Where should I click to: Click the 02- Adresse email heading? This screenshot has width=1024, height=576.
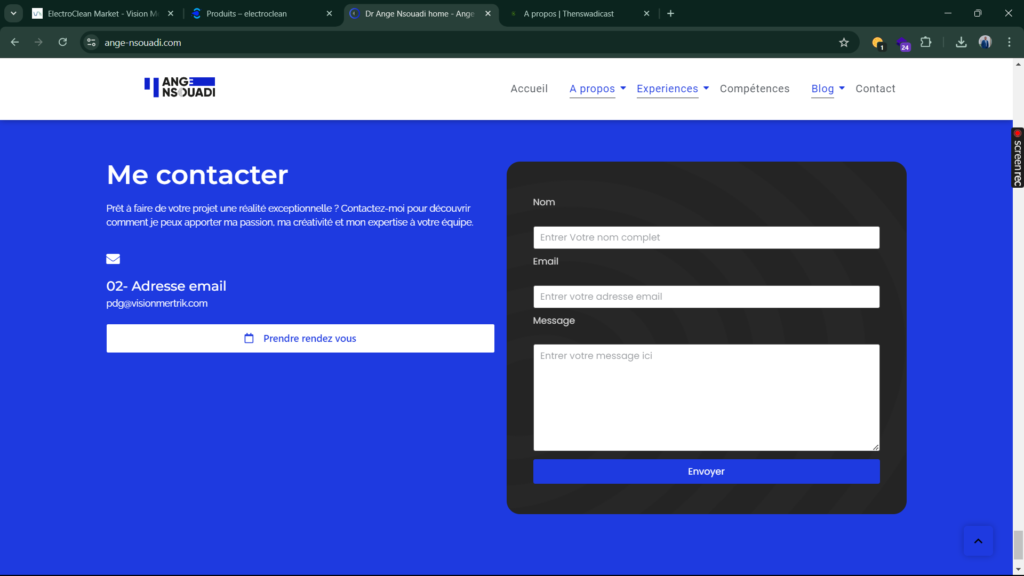tap(166, 286)
